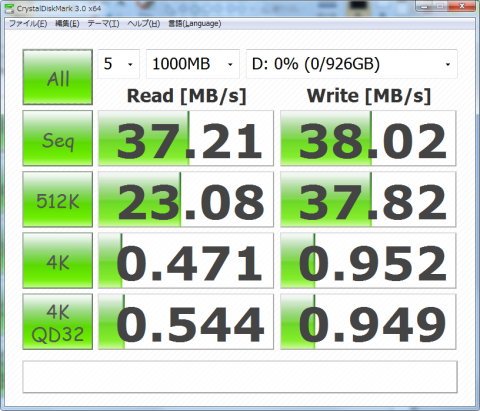Start the 512K benchmark test
480x411 pixels.
(58, 199)
